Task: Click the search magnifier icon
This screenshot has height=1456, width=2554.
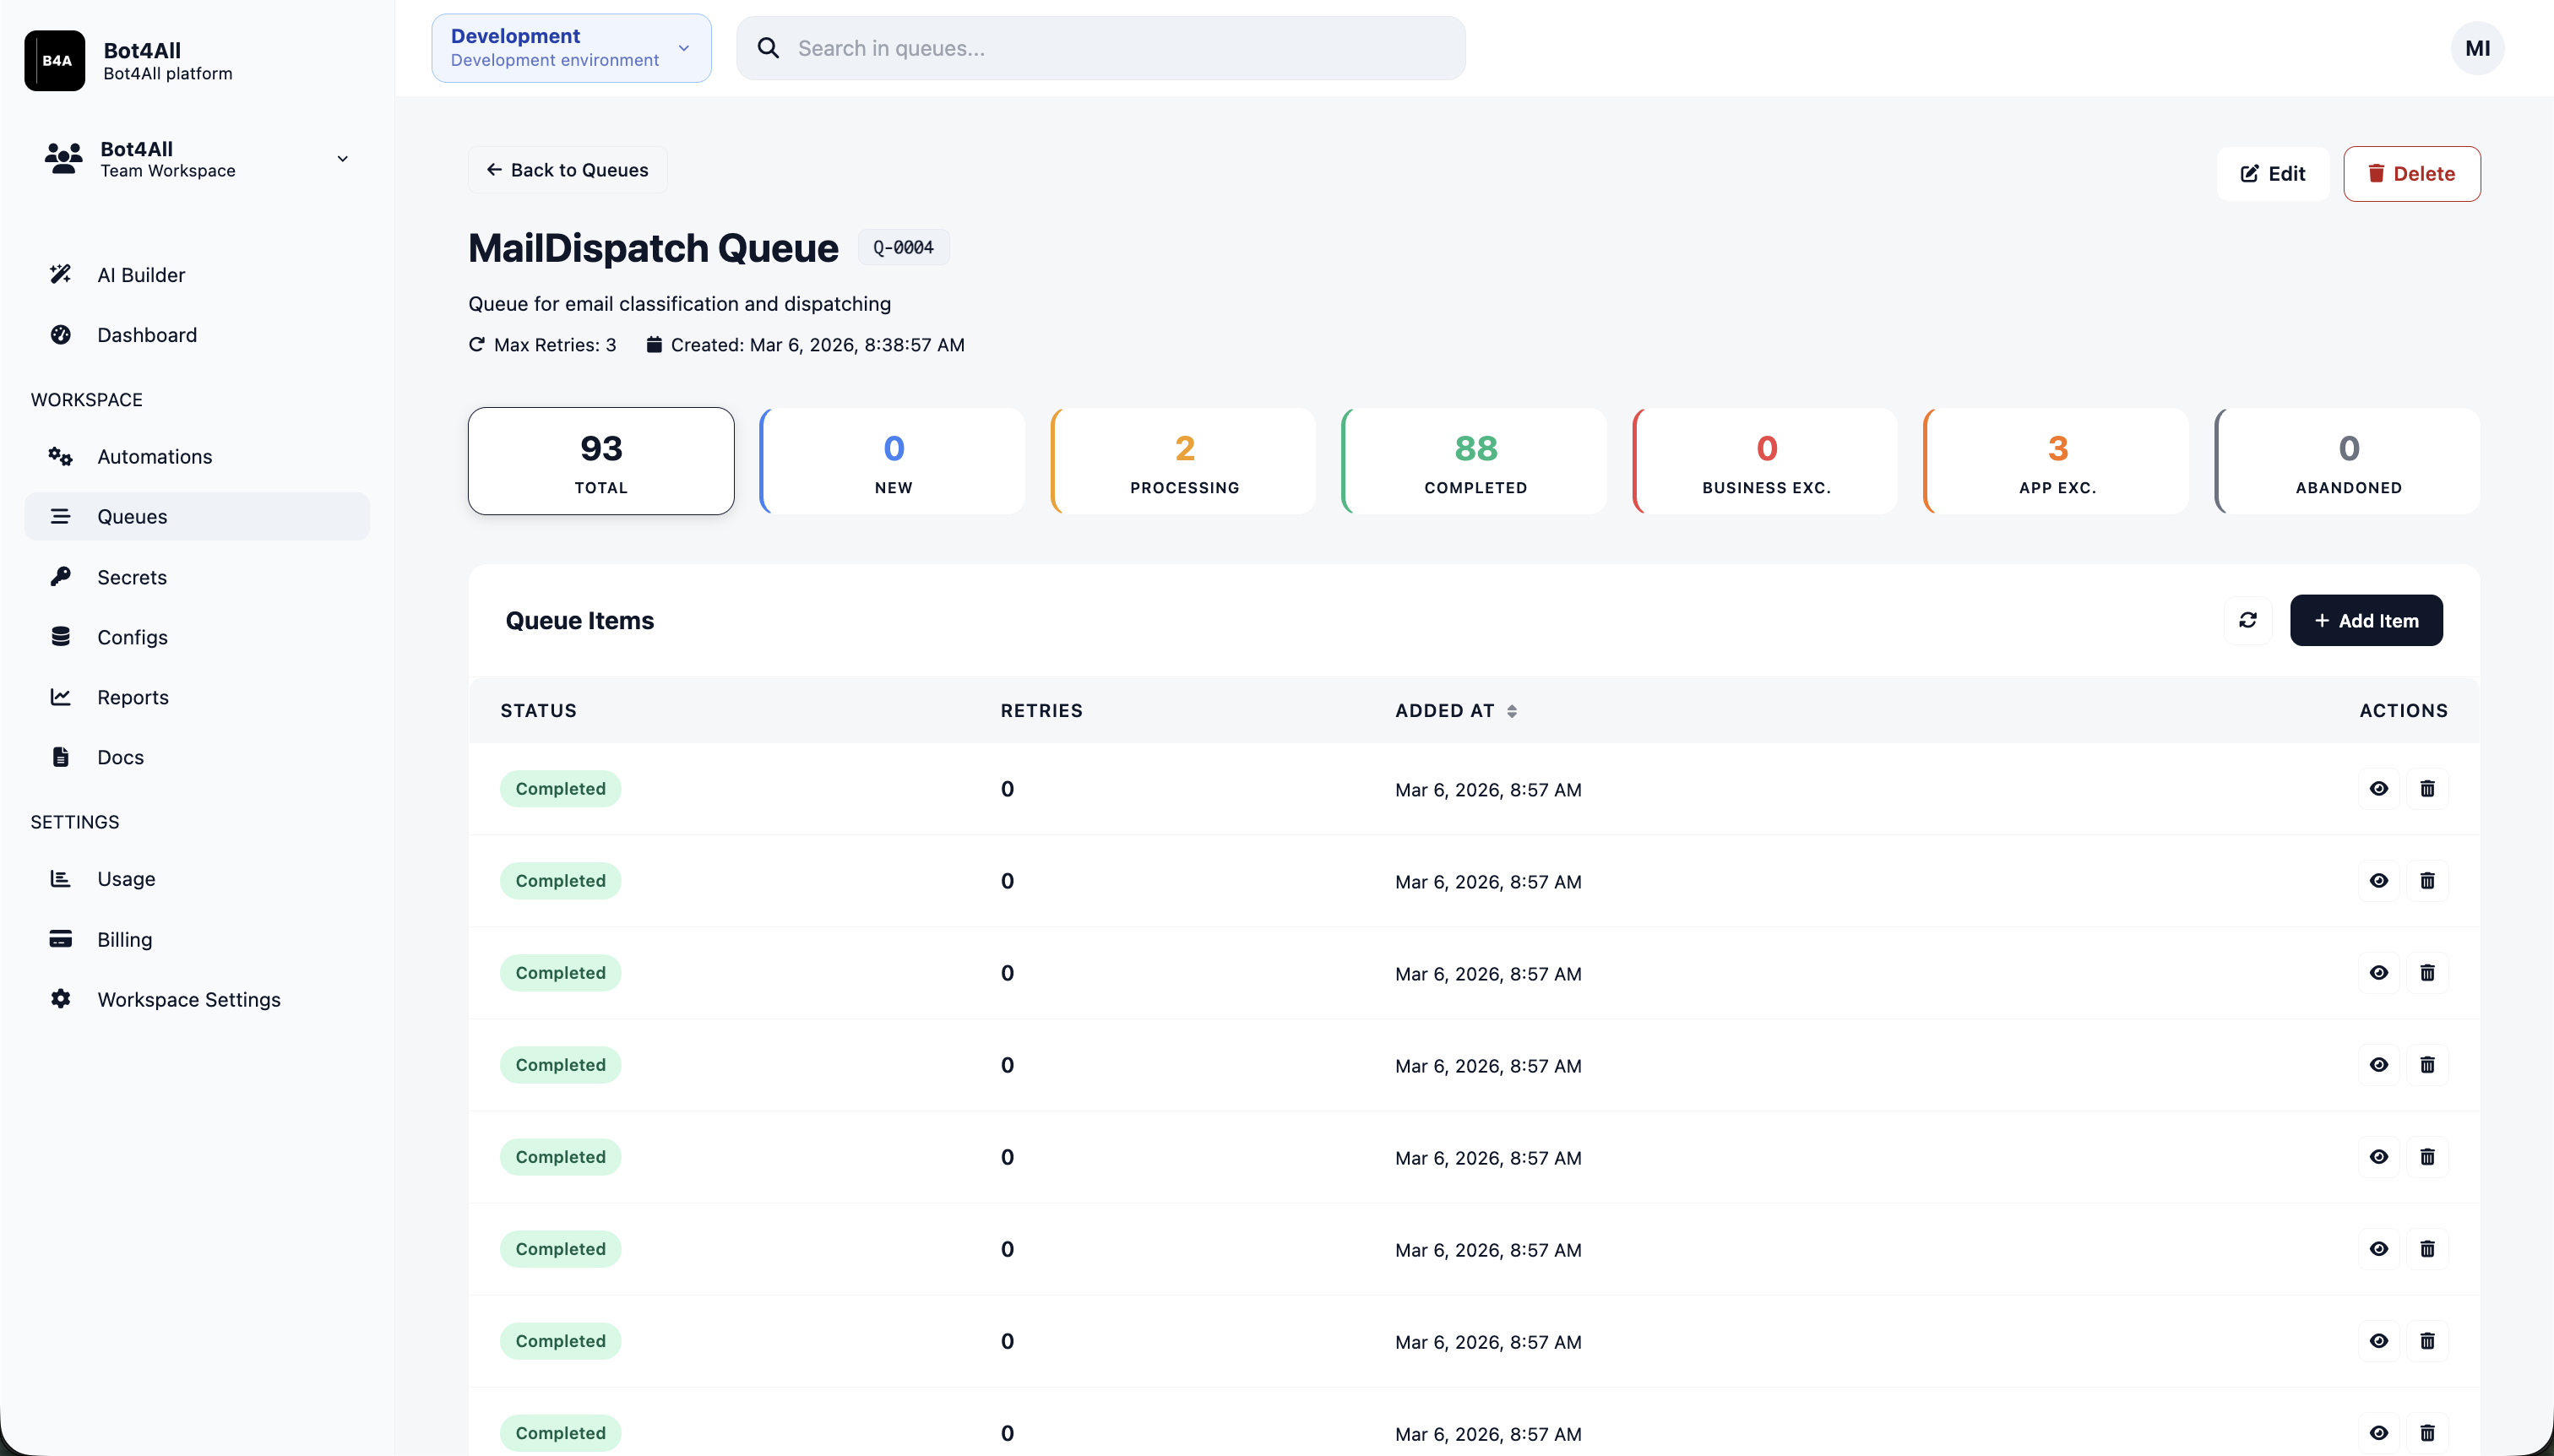Action: pyautogui.click(x=767, y=48)
